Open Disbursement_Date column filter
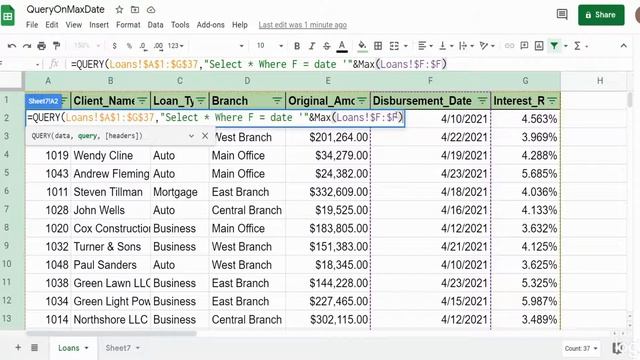The image size is (640, 360). pos(482,100)
